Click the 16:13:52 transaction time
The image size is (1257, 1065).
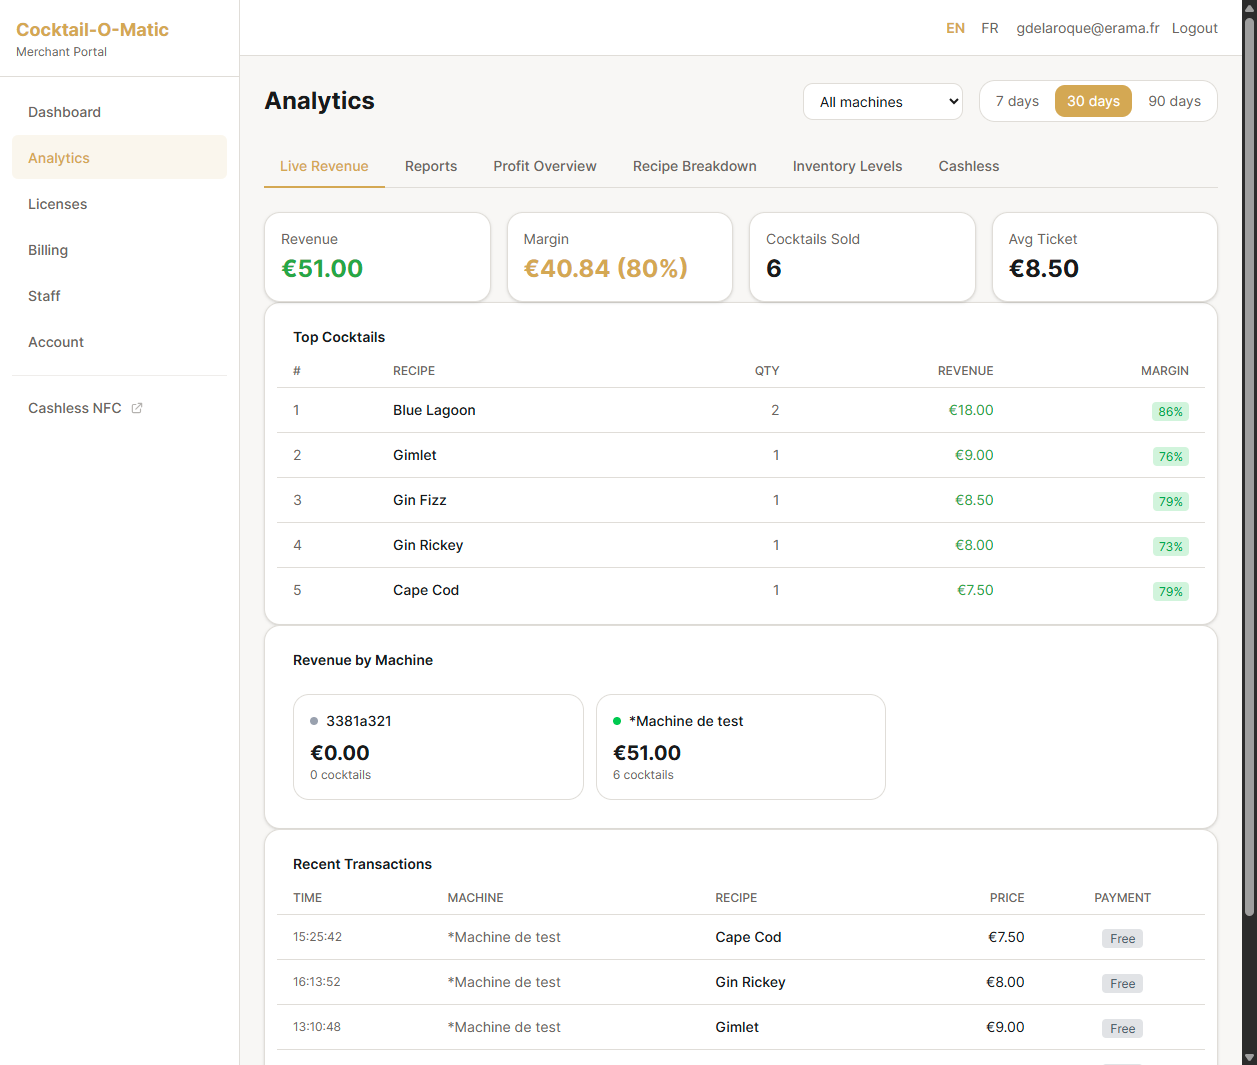coord(317,982)
